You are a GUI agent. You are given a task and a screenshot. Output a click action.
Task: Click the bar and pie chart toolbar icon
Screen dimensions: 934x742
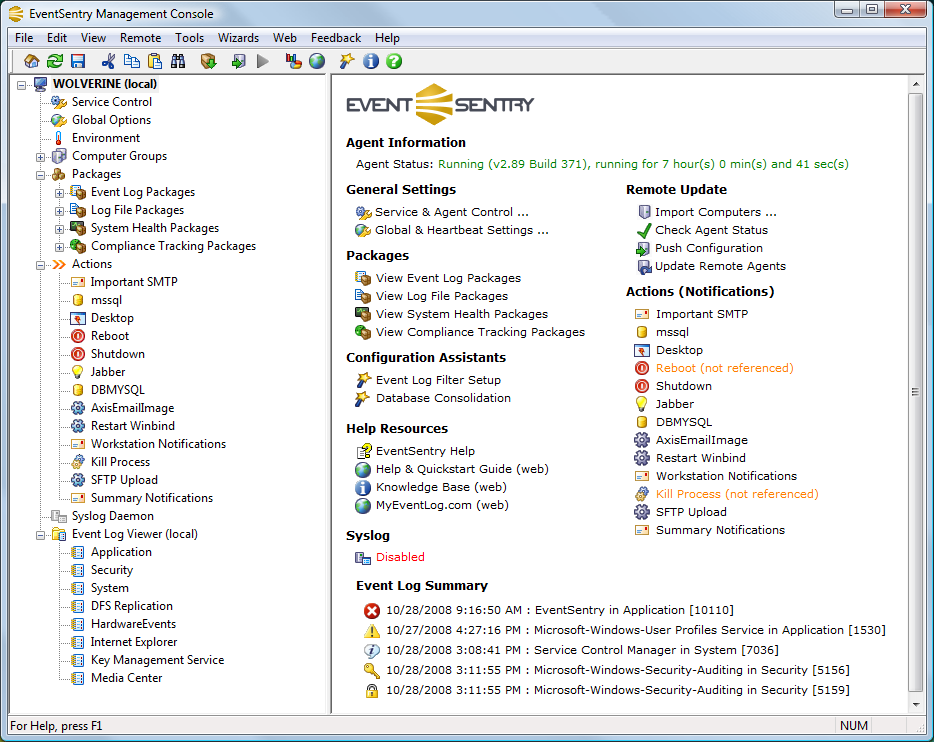(x=293, y=61)
